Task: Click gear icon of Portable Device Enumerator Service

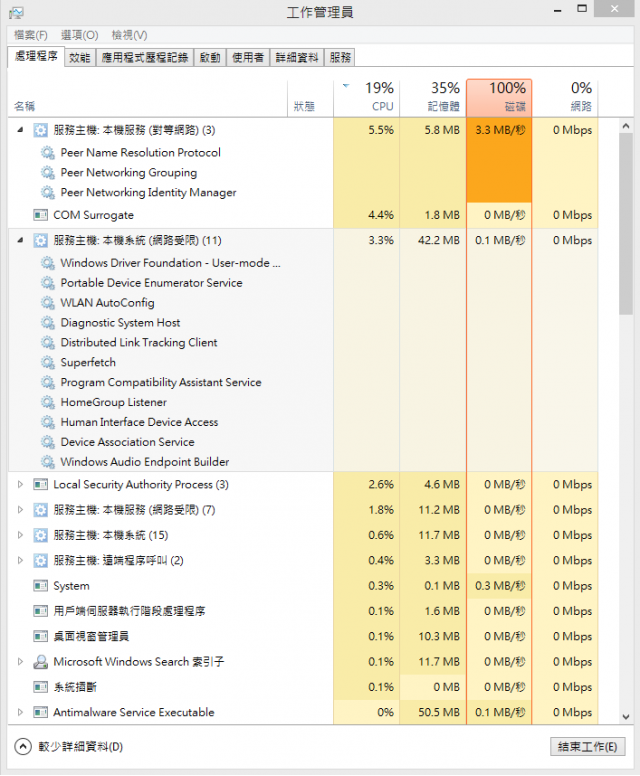Action: pyautogui.click(x=48, y=283)
